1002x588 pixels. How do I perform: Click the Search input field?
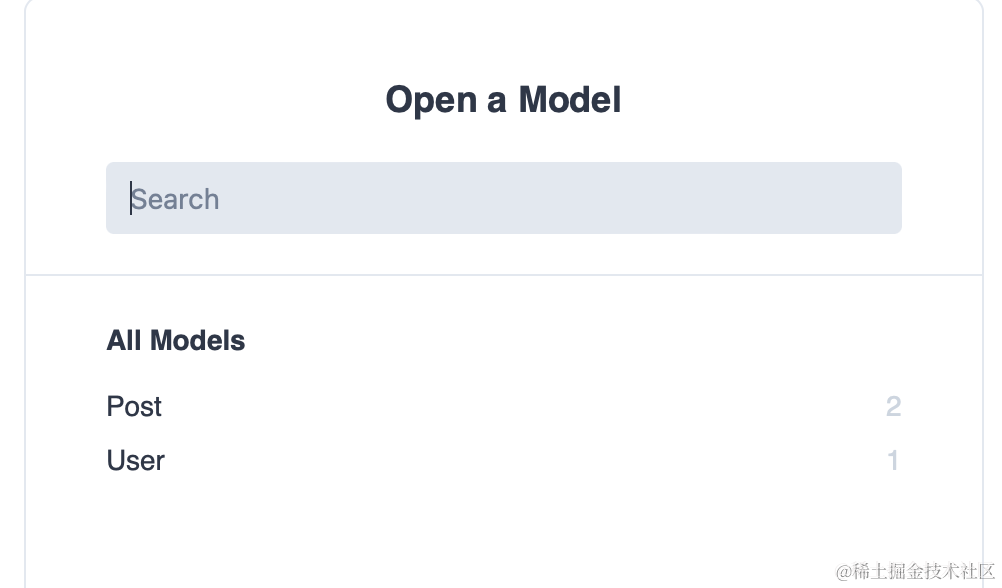coord(503,198)
